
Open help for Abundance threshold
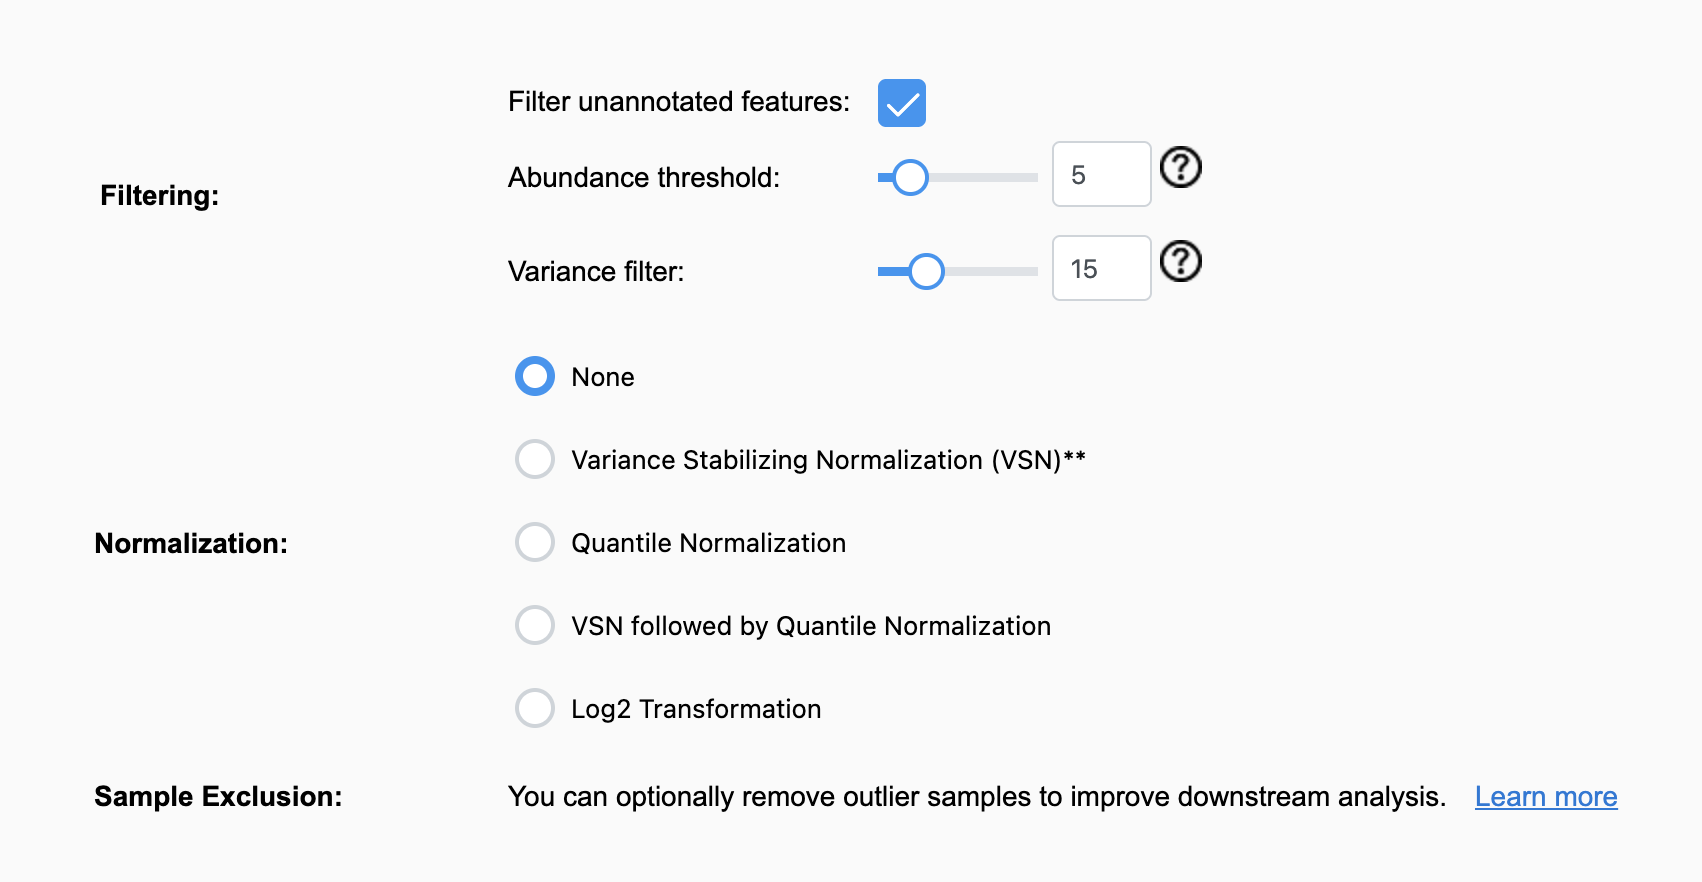click(1180, 167)
